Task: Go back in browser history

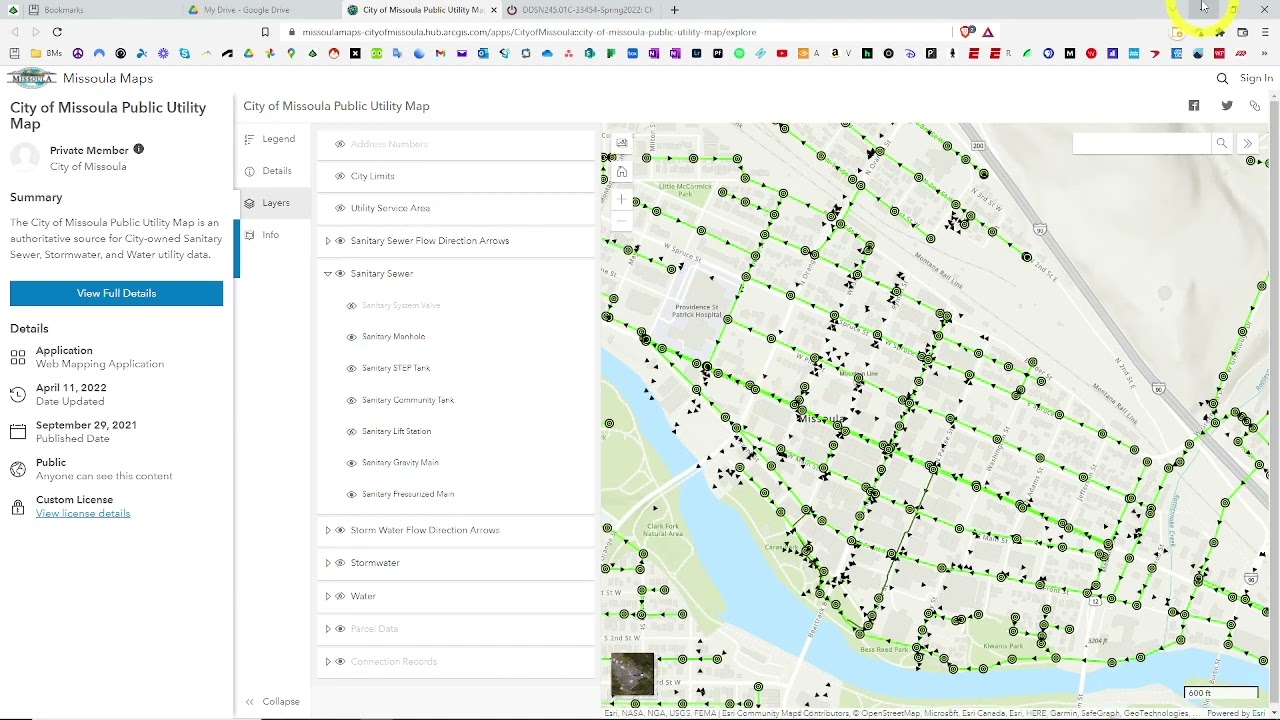Action: [14, 32]
